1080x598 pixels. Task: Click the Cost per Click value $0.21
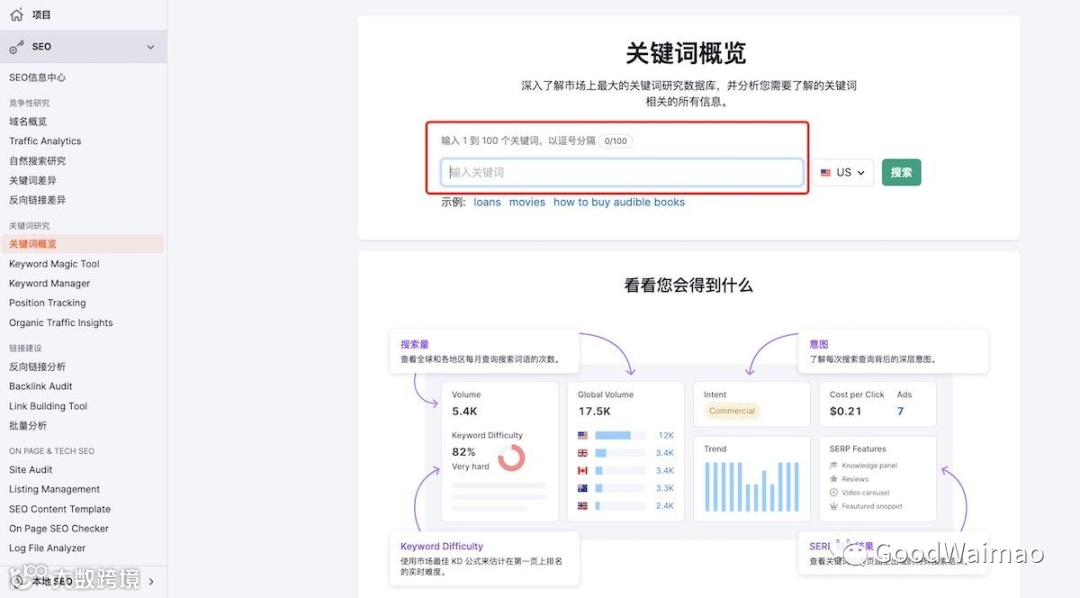coord(845,411)
